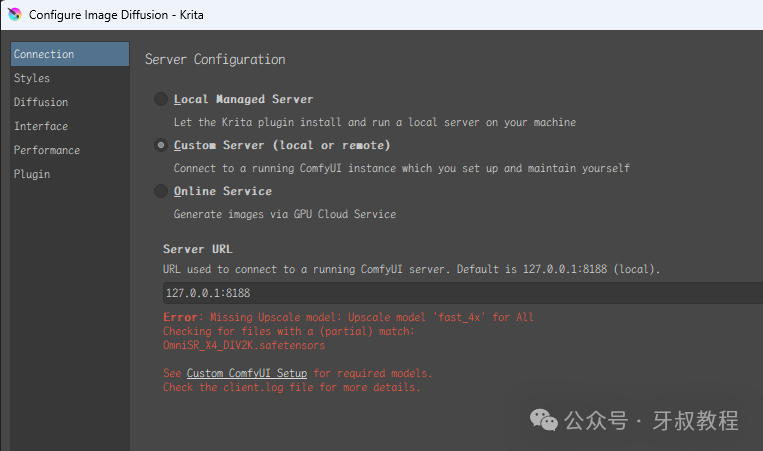This screenshot has height=451, width=763.
Task: Click the Server URL label
Action: [198, 249]
